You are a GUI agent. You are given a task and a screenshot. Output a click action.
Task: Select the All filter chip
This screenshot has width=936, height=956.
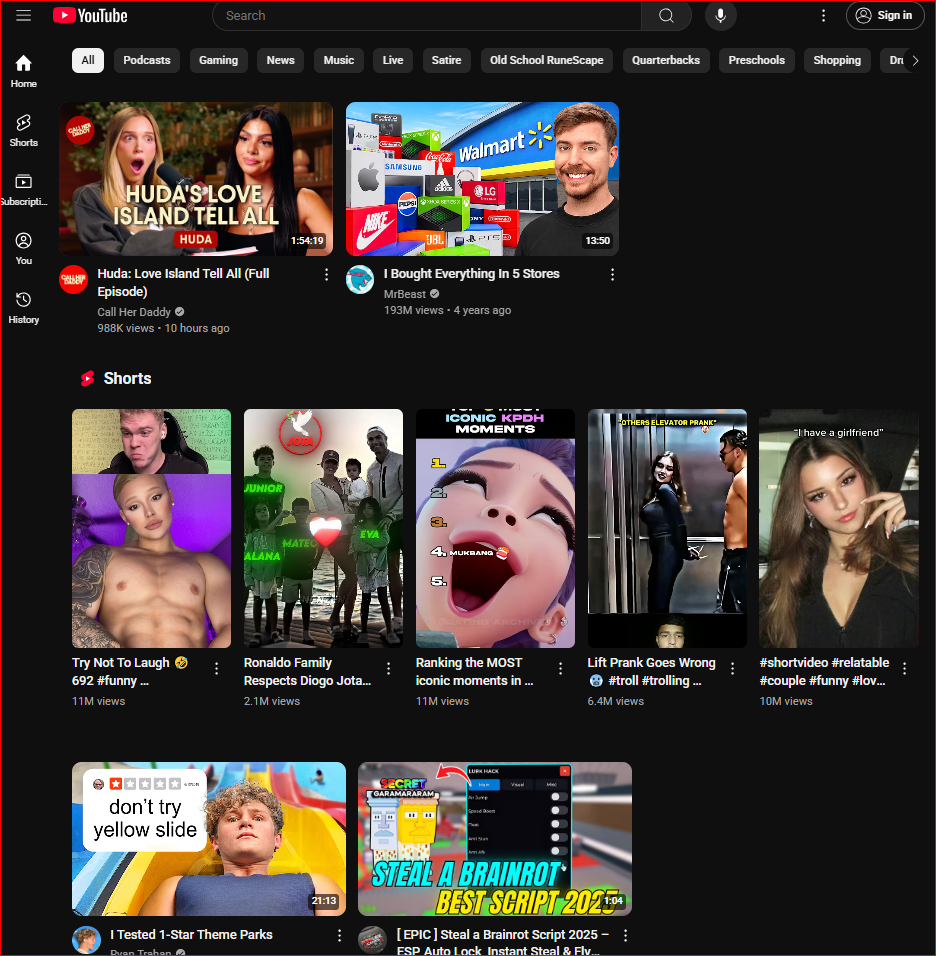[88, 60]
